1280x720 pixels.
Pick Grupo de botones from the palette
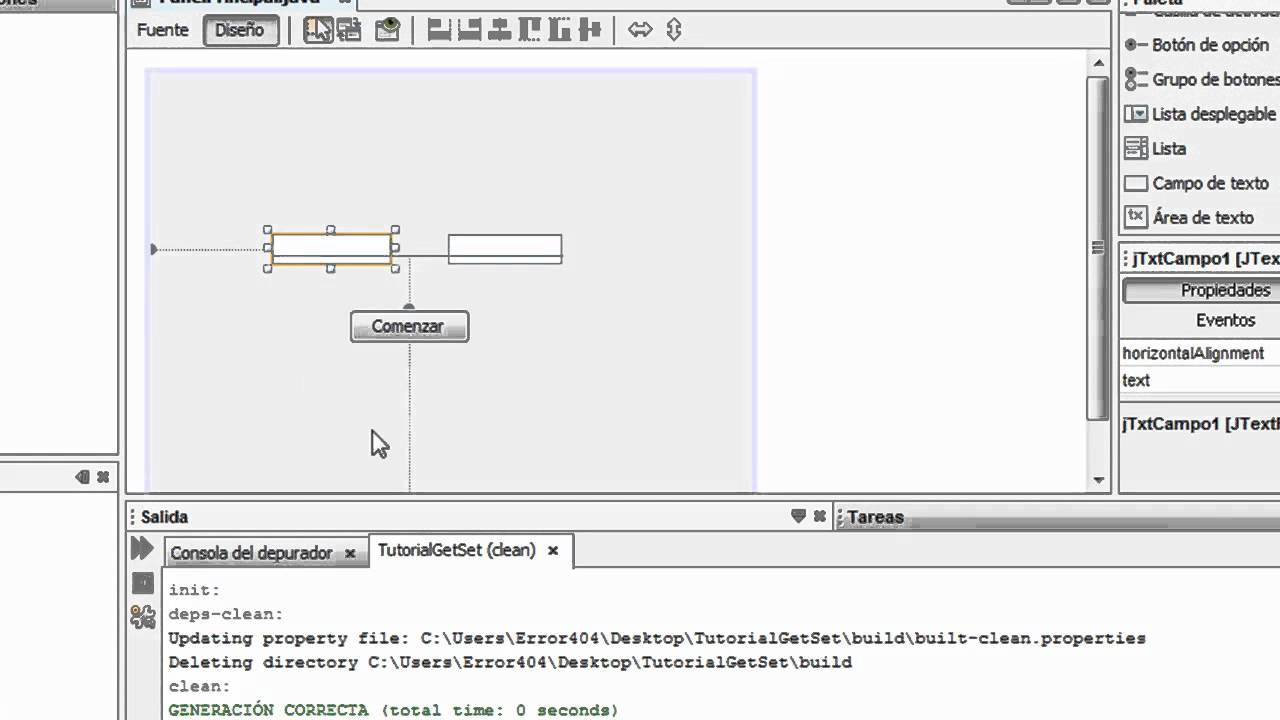[1202, 79]
